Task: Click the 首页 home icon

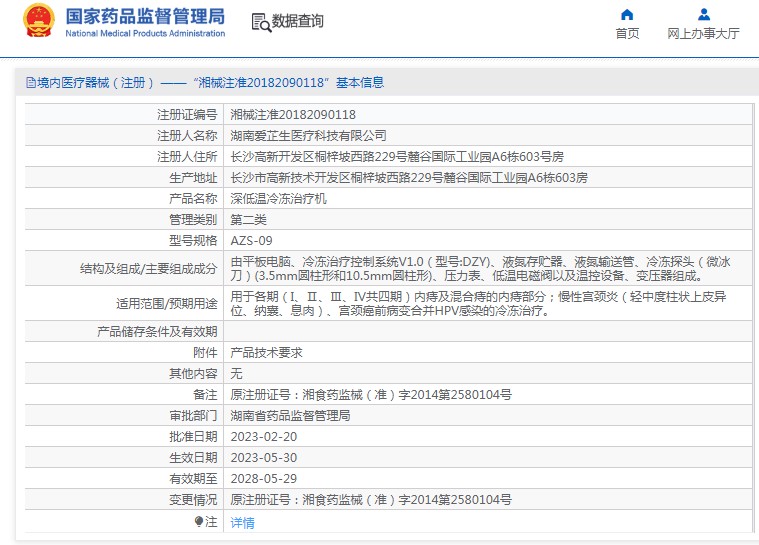Action: point(627,15)
